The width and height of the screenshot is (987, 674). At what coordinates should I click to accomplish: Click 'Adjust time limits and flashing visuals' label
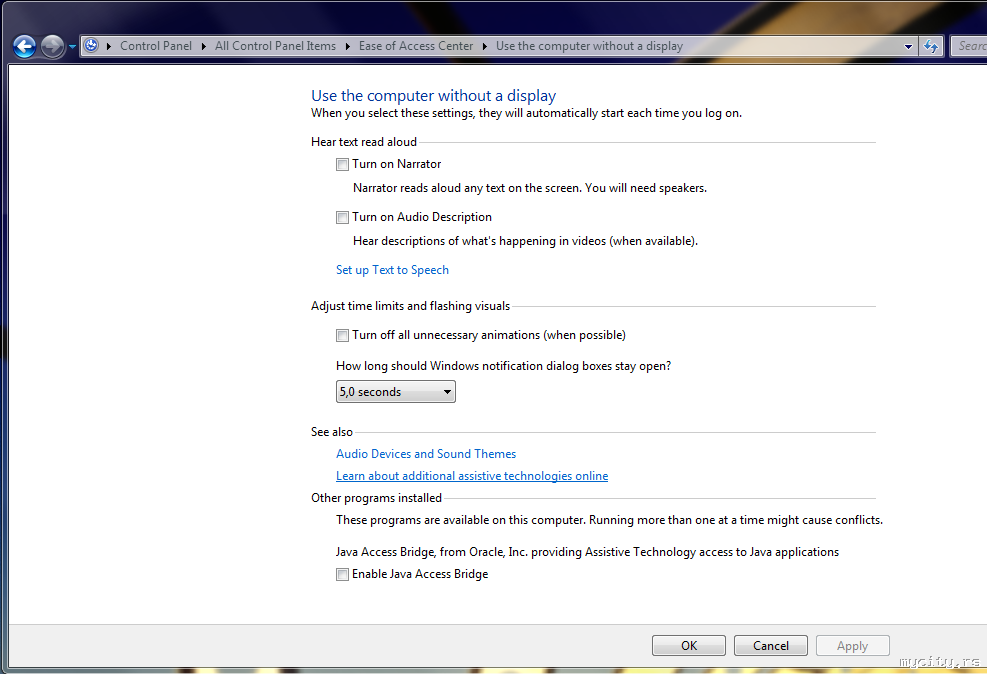point(410,306)
